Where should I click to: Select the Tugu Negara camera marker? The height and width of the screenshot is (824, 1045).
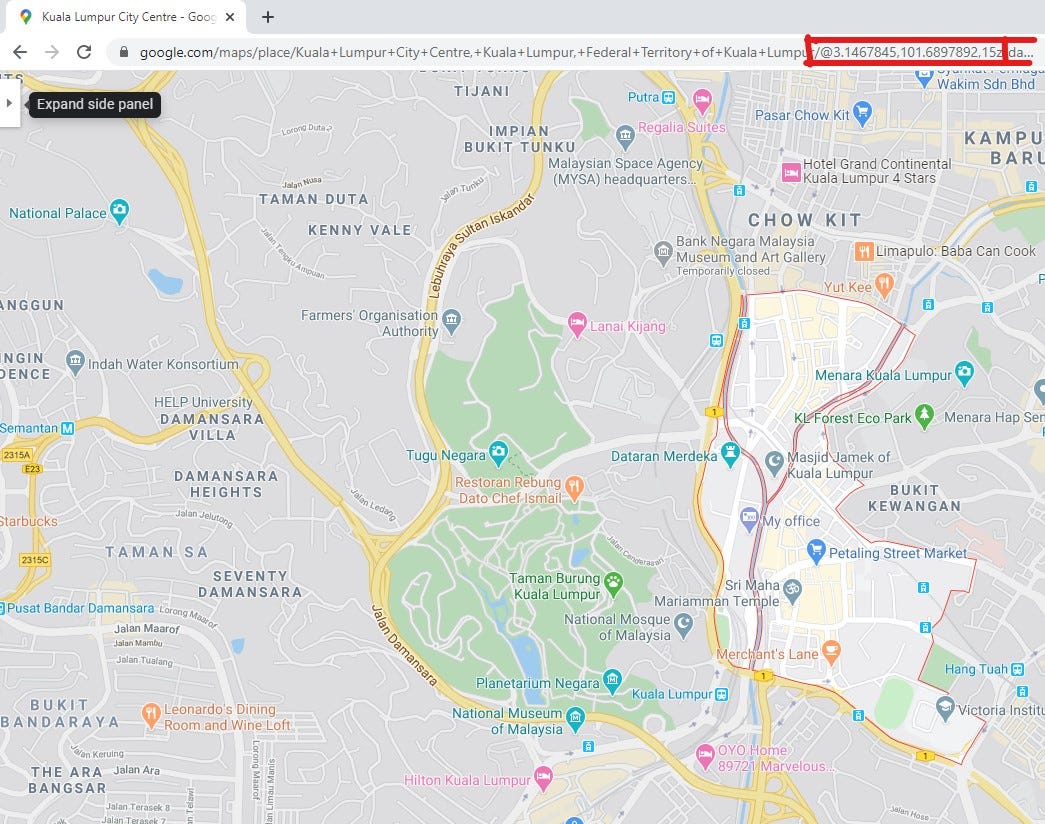click(499, 453)
